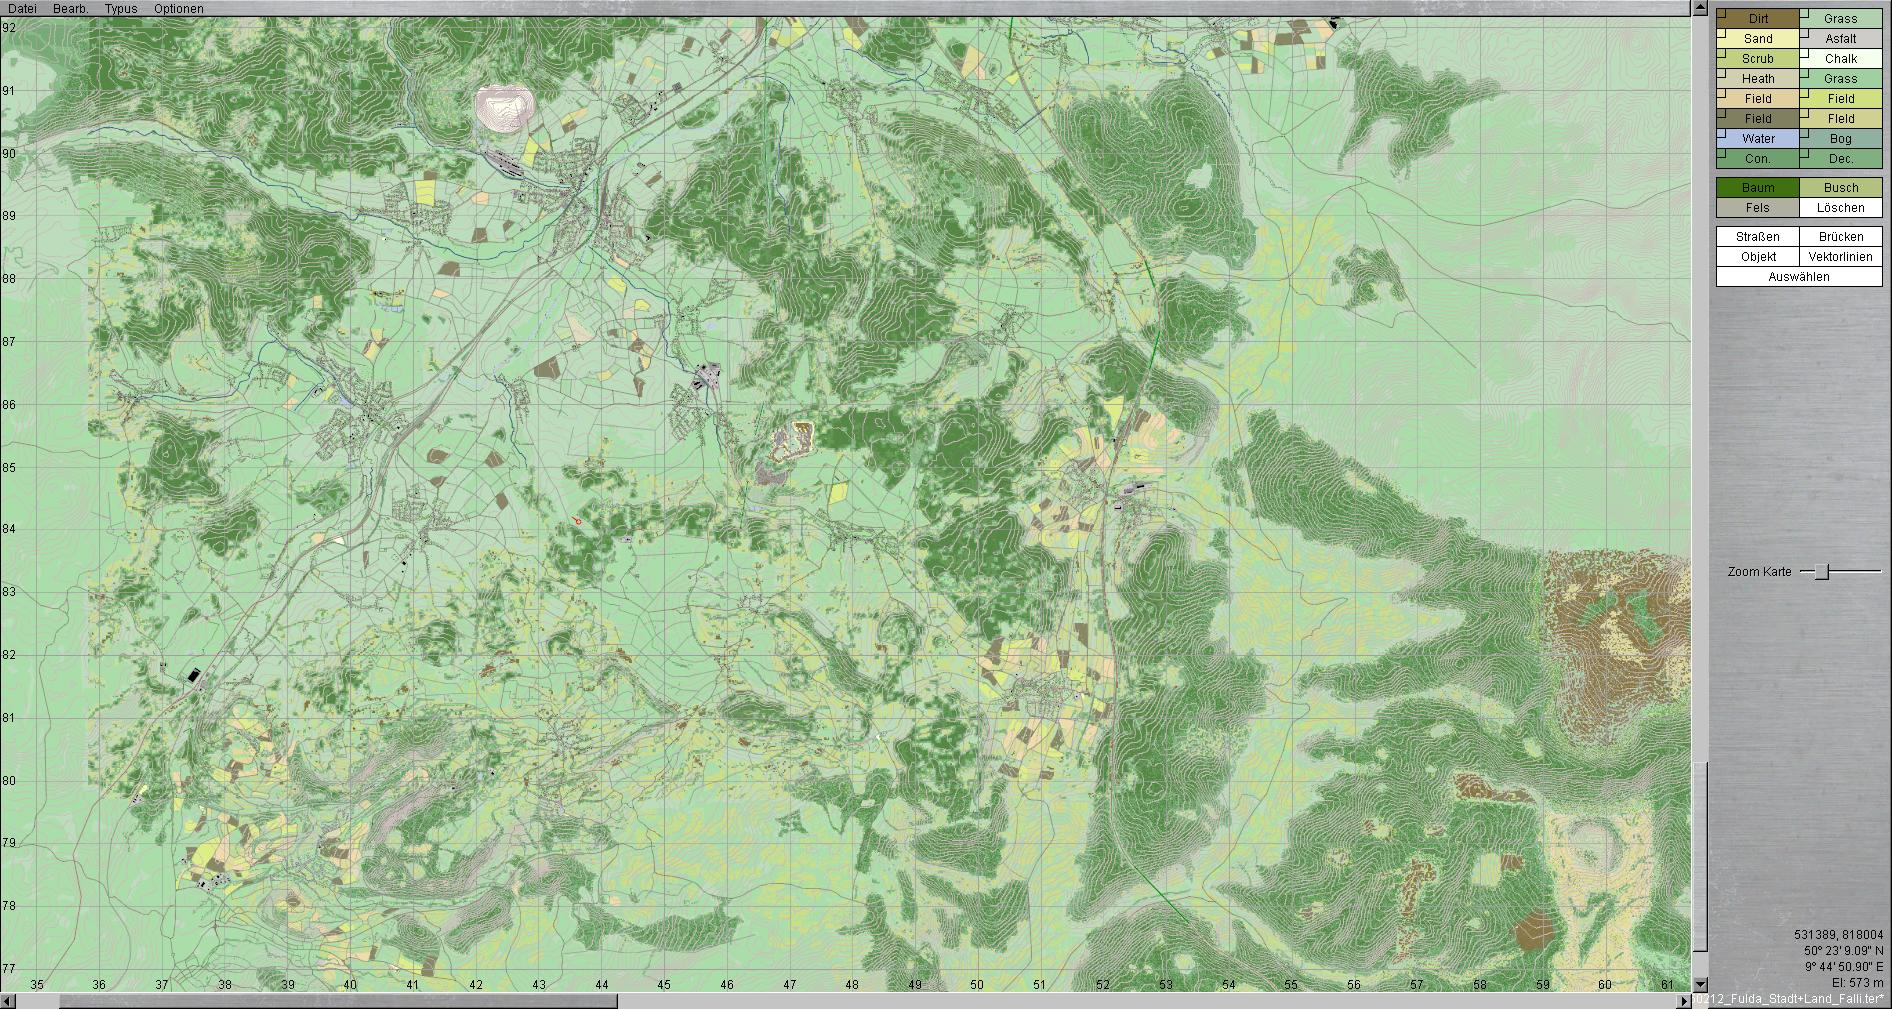The width and height of the screenshot is (1892, 1009).
Task: Open the Datei menu
Action: click(x=22, y=8)
